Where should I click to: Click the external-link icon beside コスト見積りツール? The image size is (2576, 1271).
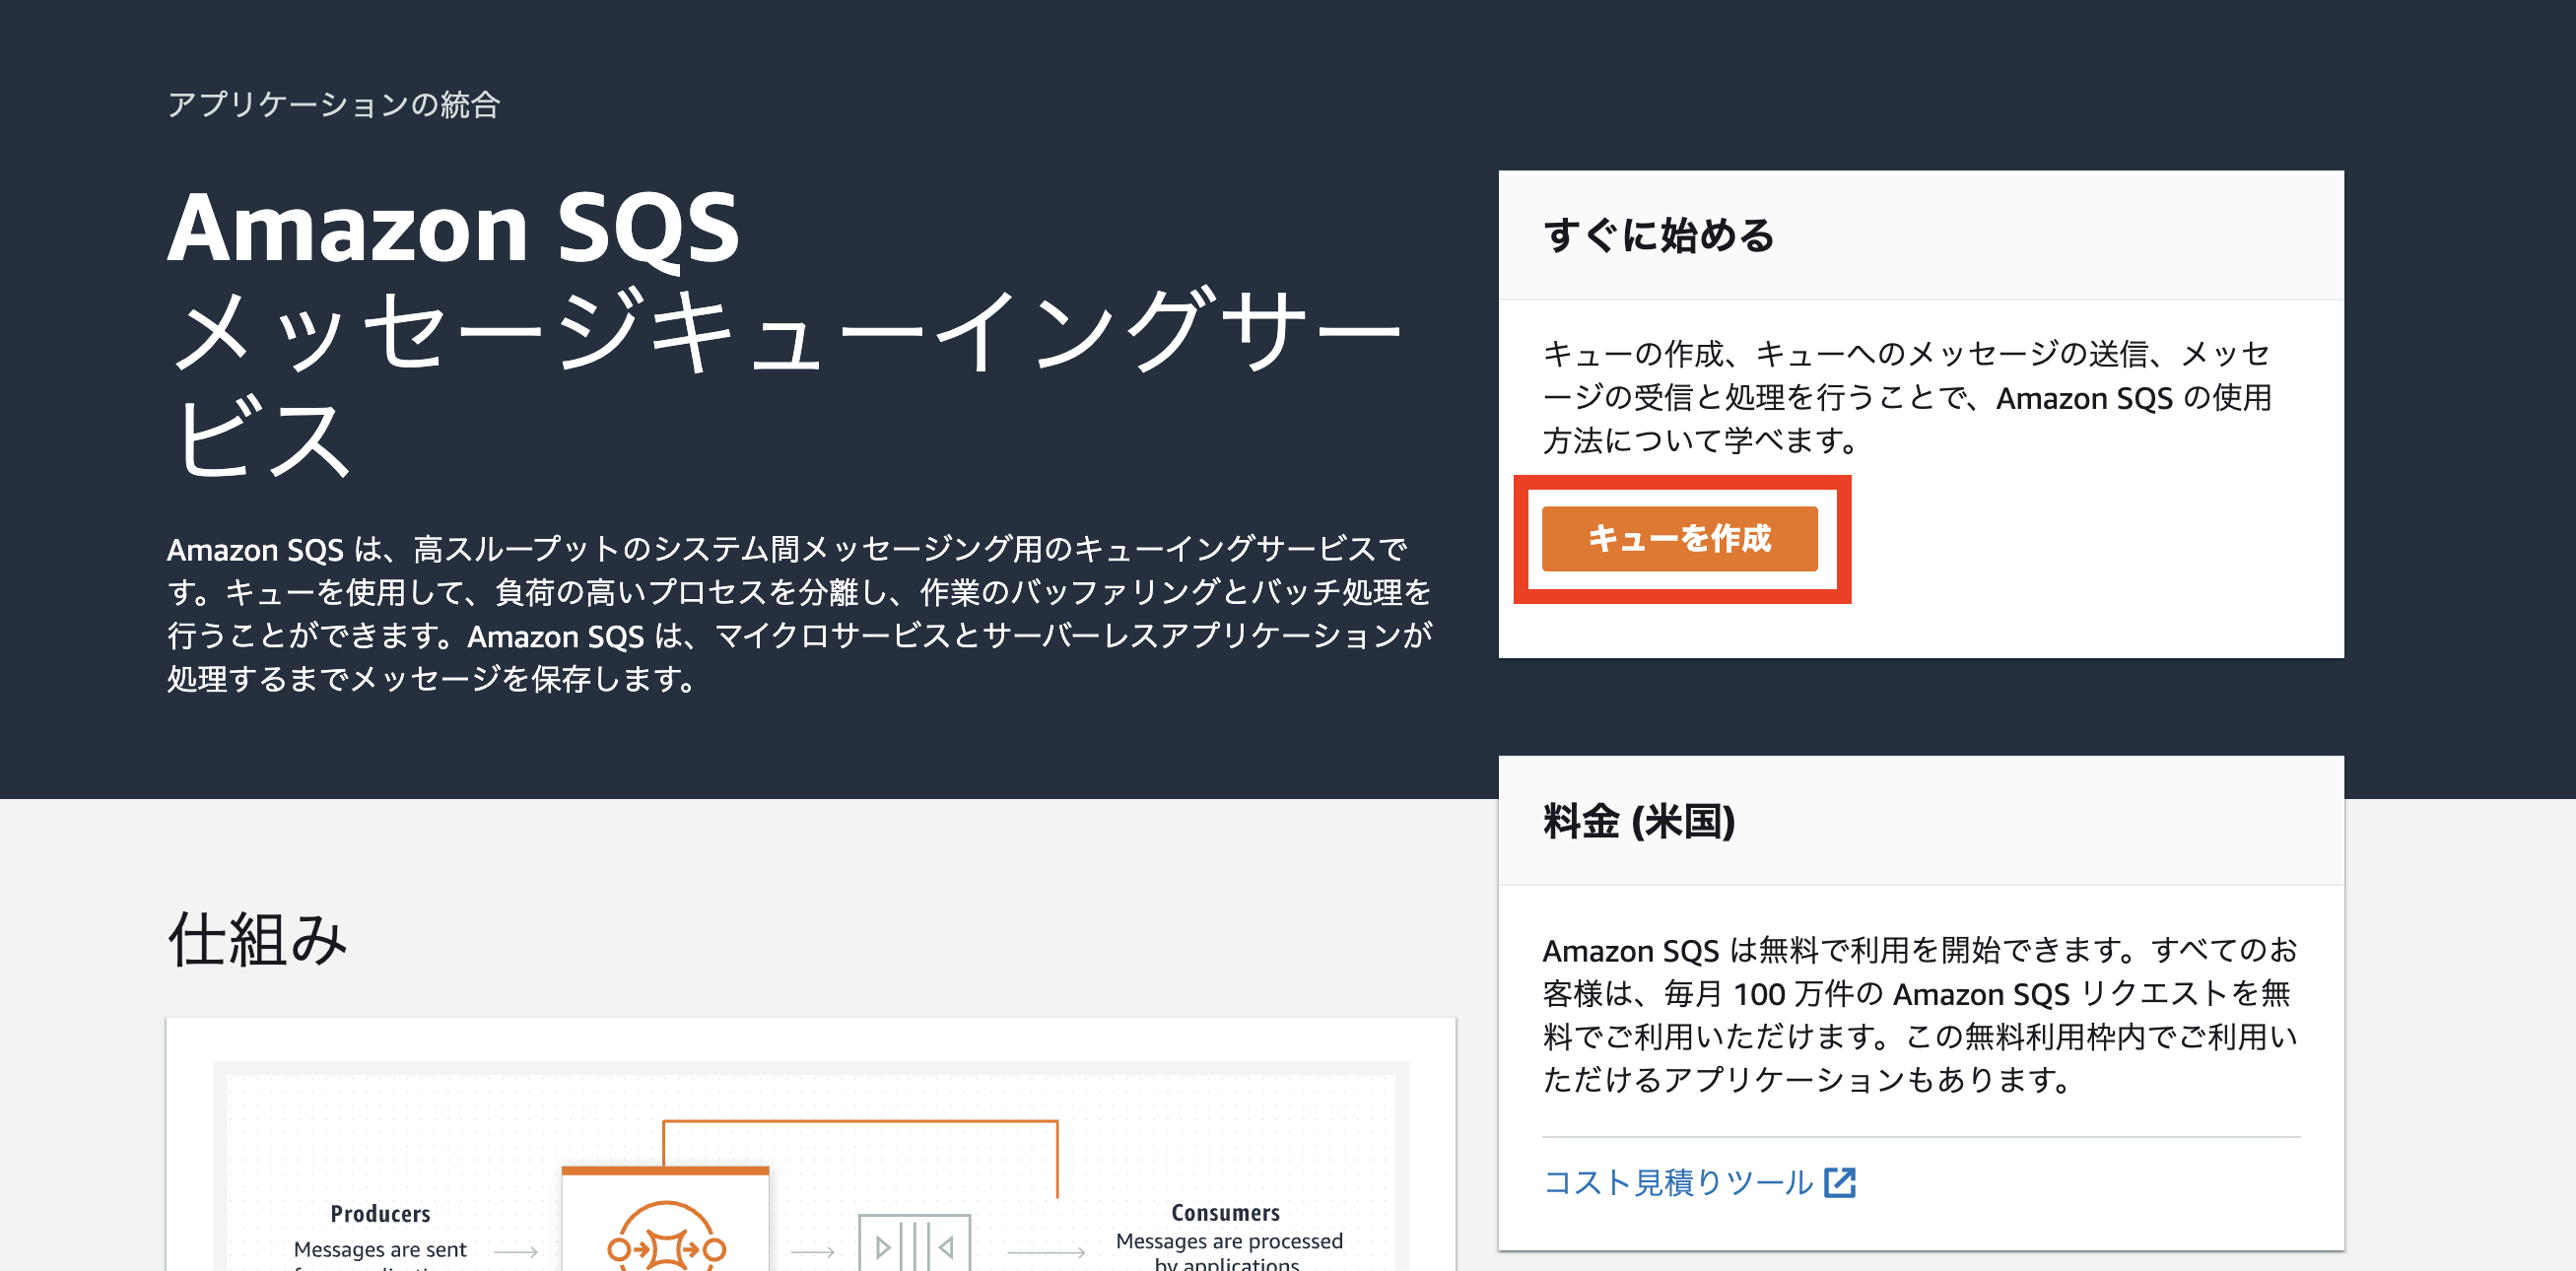click(x=1843, y=1183)
